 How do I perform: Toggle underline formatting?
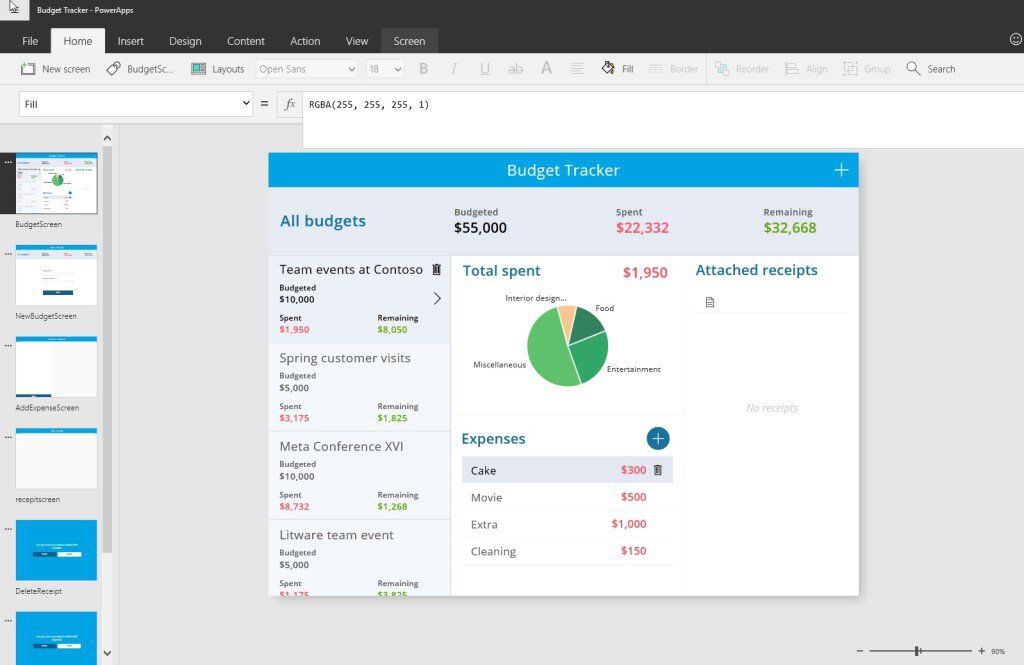point(485,69)
